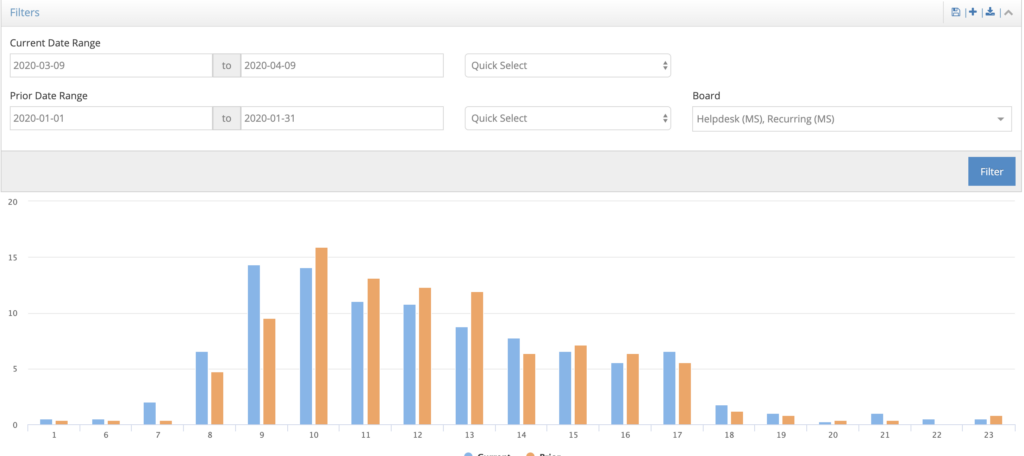The image size is (1024, 456).
Task: Open Quick Select for Current Date Range
Action: (x=567, y=66)
